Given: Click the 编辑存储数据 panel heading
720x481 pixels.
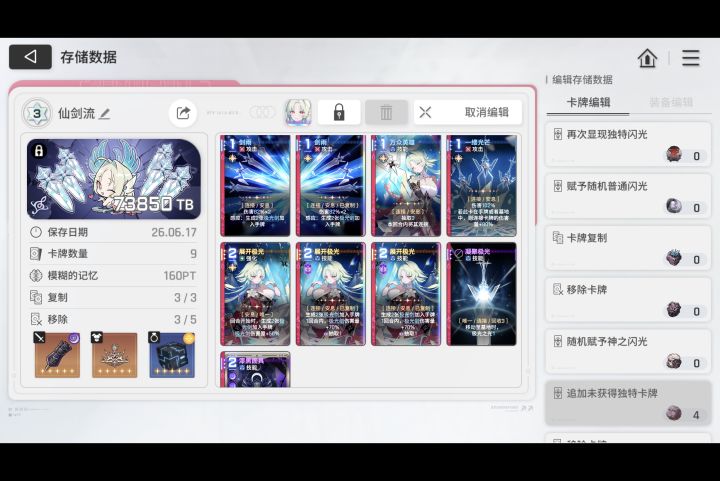Looking at the screenshot, I should tap(582, 80).
